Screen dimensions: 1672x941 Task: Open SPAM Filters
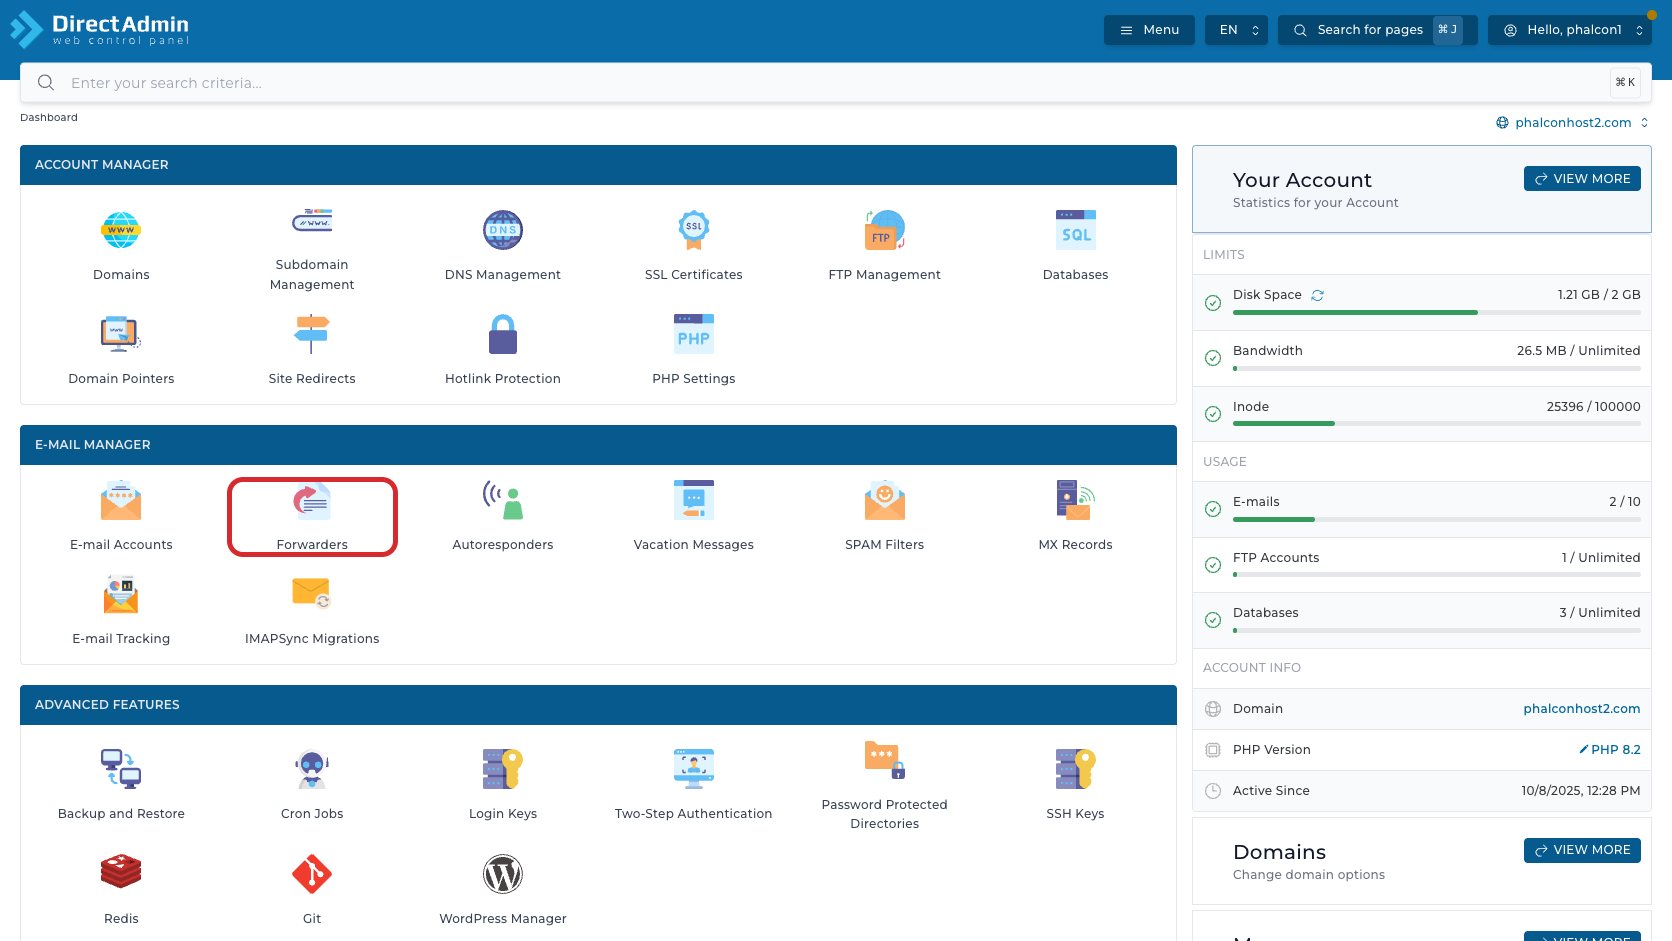pos(885,517)
